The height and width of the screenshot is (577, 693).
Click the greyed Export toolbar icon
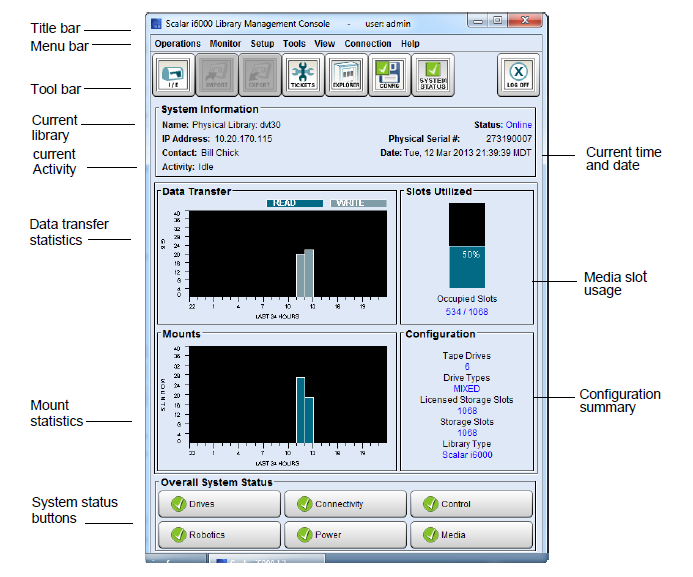pyautogui.click(x=260, y=75)
